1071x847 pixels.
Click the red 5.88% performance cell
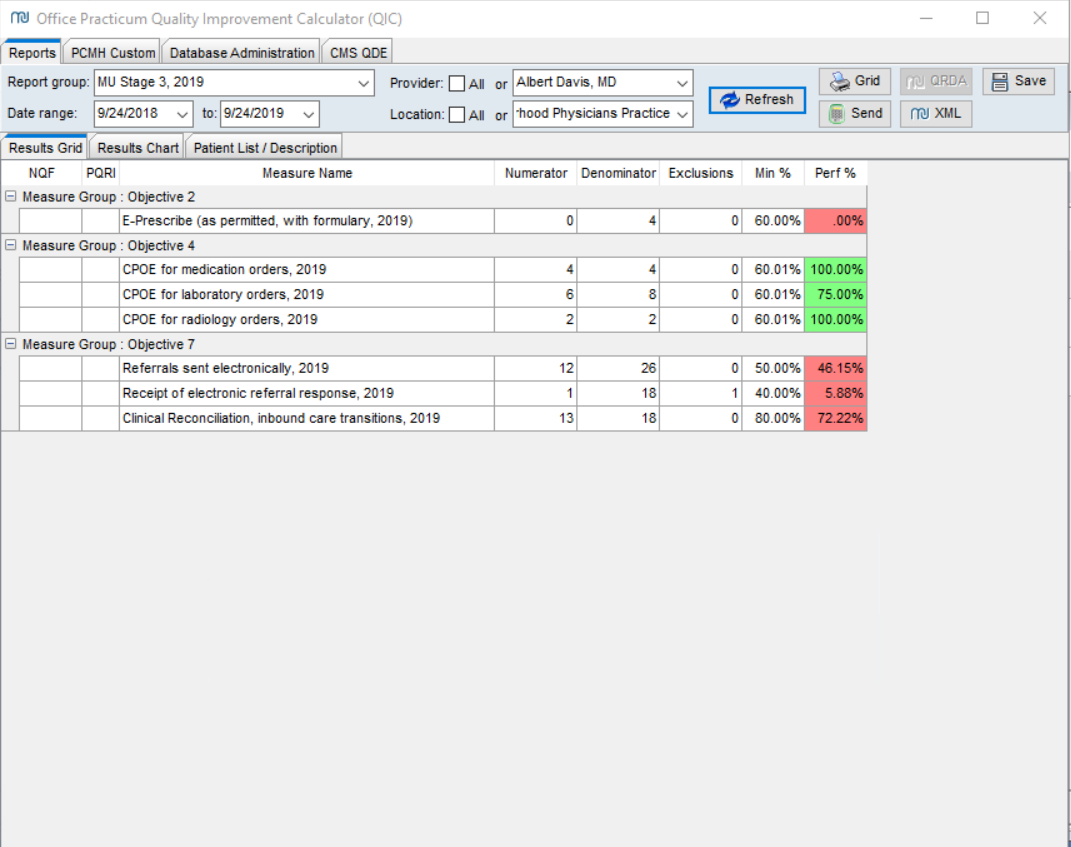point(835,393)
